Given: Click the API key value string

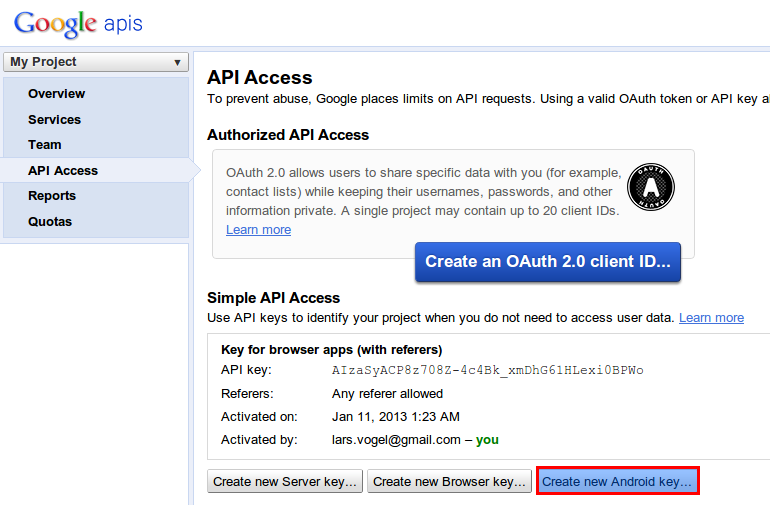Looking at the screenshot, I should [487, 370].
